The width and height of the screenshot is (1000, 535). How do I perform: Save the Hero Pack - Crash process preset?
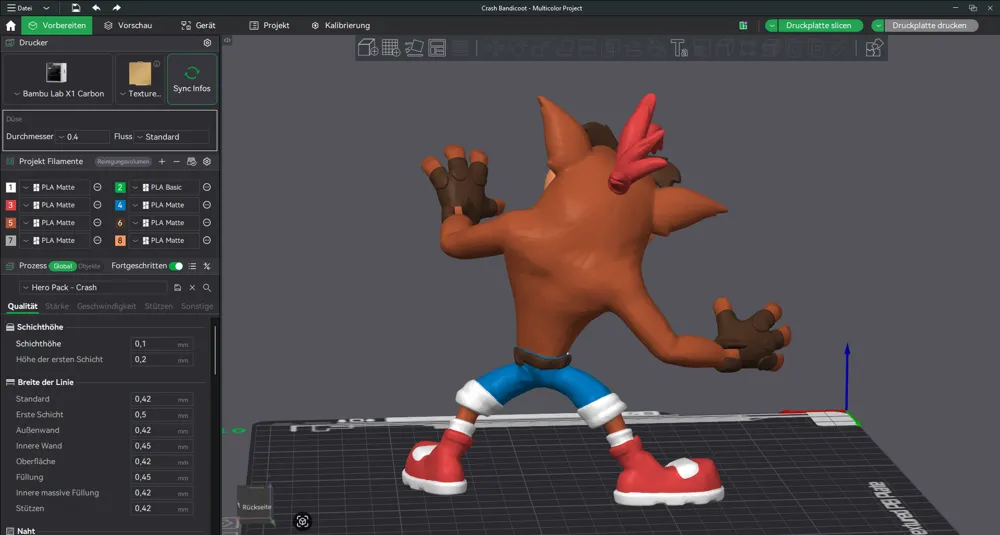tap(177, 288)
